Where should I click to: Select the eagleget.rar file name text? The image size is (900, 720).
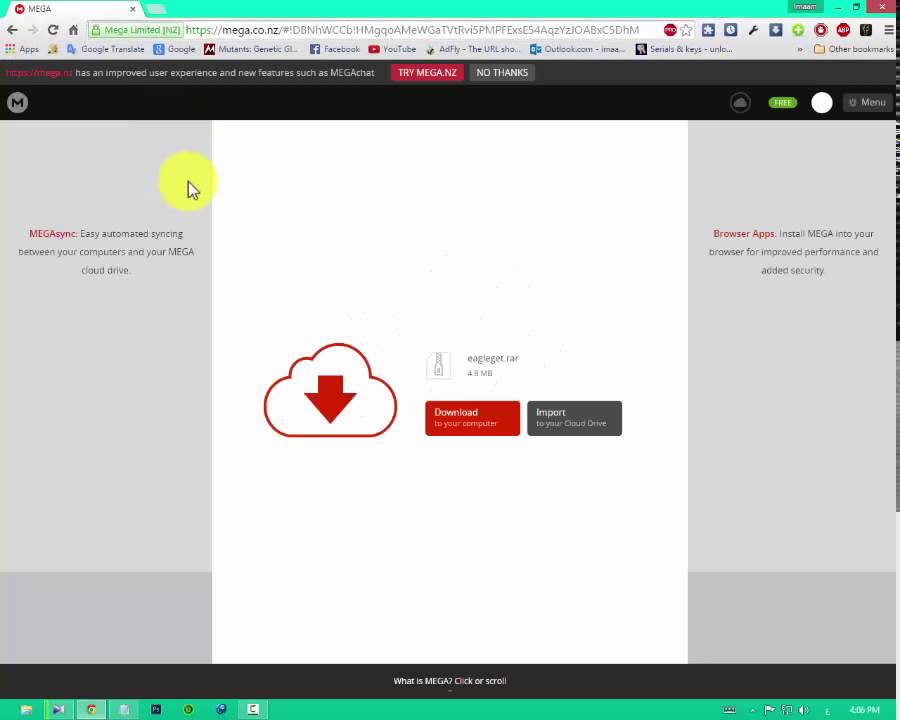point(492,358)
